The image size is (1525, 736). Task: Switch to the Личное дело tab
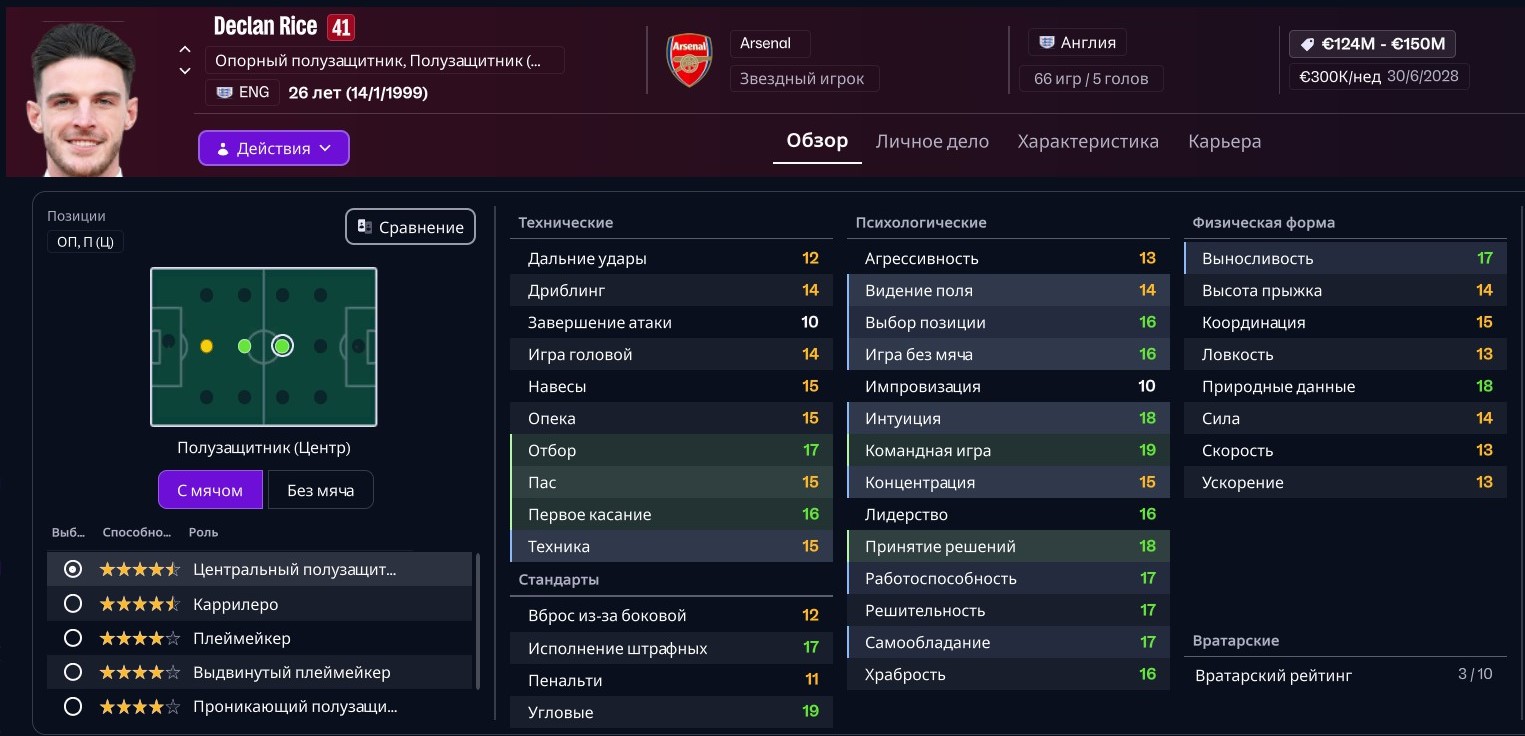932,142
